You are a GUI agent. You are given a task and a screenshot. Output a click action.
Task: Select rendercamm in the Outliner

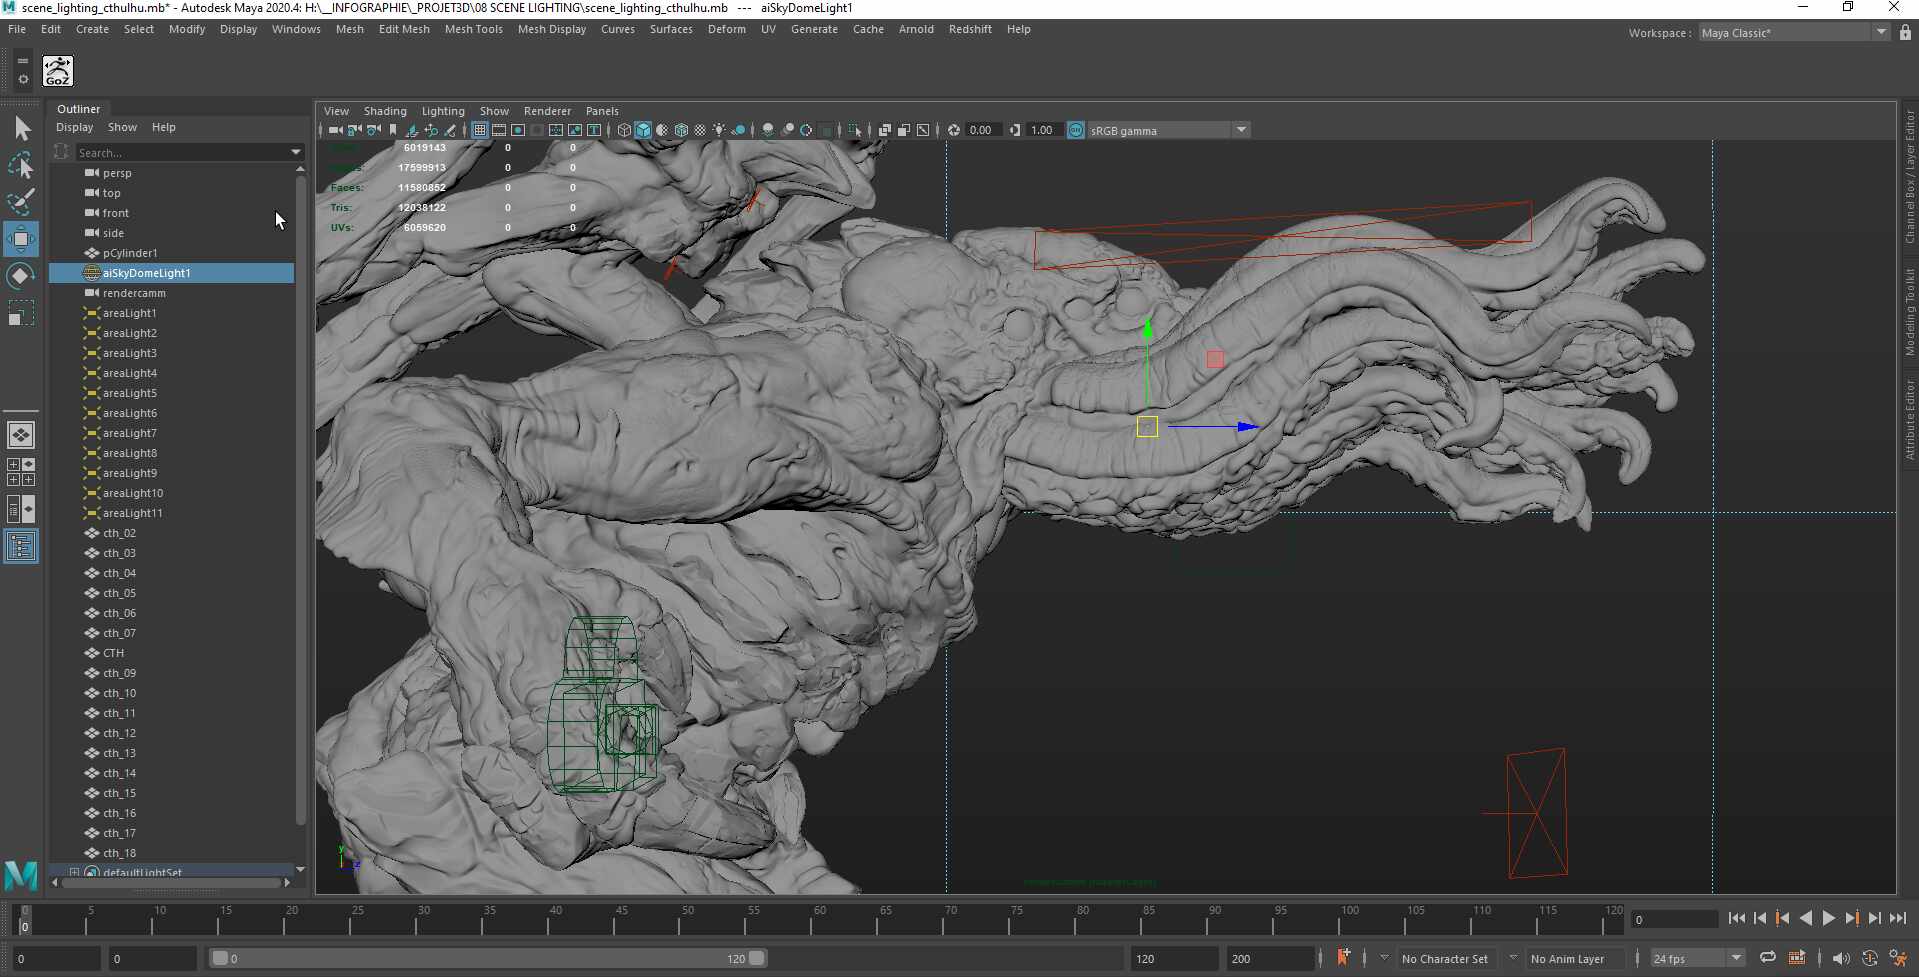171,293
